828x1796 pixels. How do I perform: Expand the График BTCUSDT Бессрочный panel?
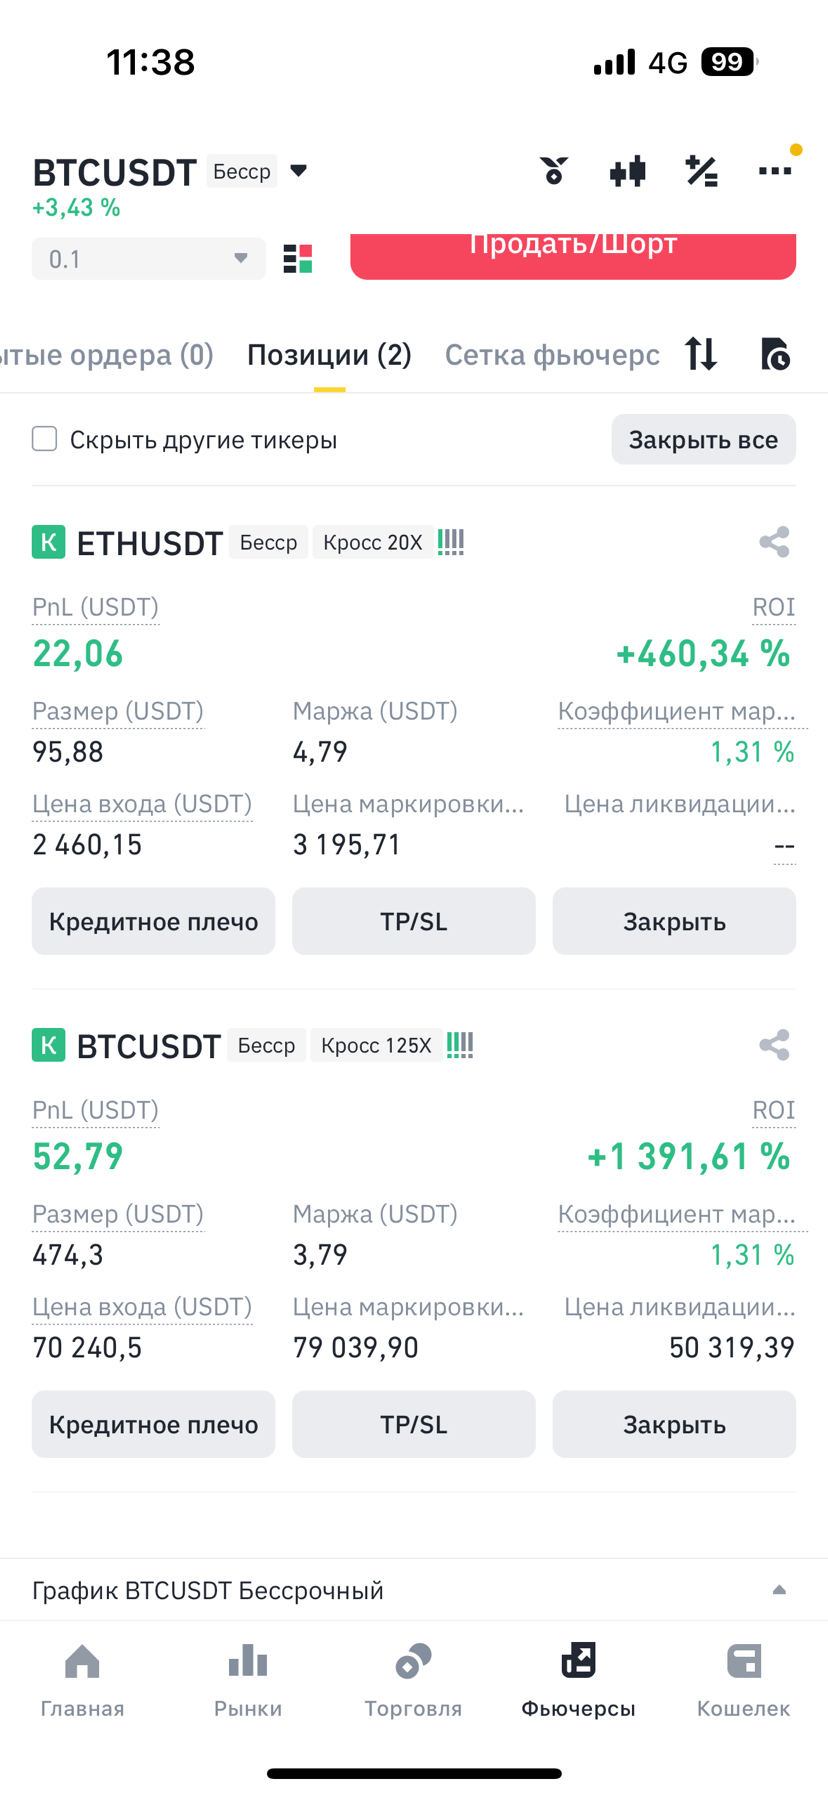pos(779,1590)
